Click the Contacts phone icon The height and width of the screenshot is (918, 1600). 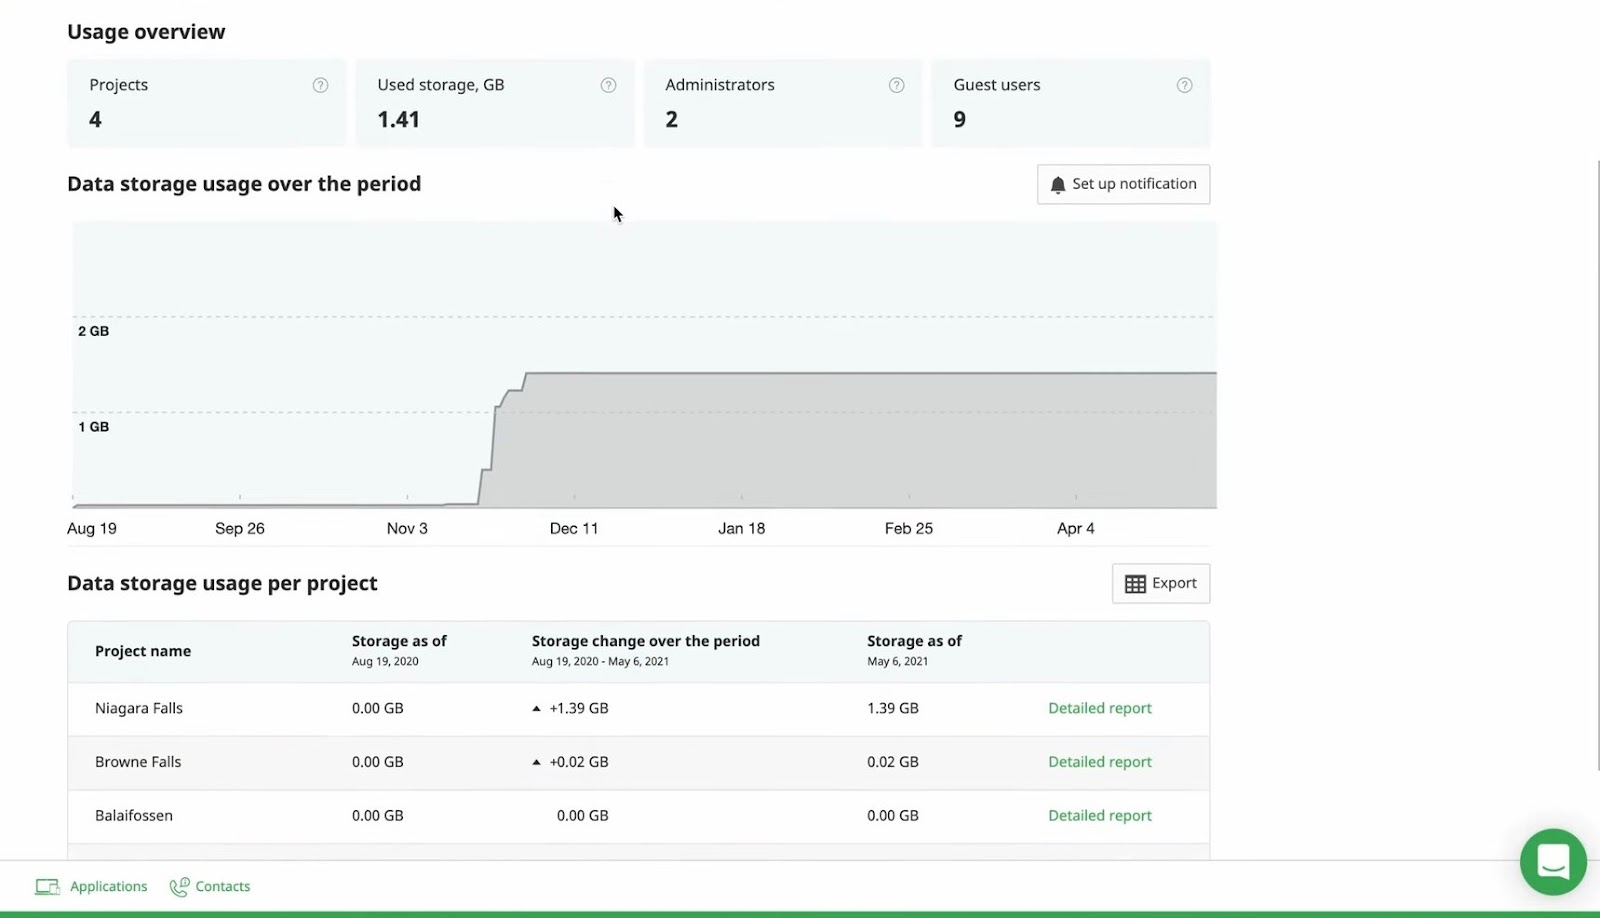179,887
